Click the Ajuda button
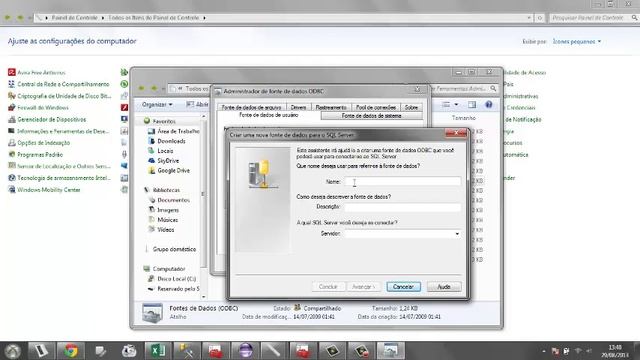The width and height of the screenshot is (640, 360). click(444, 287)
